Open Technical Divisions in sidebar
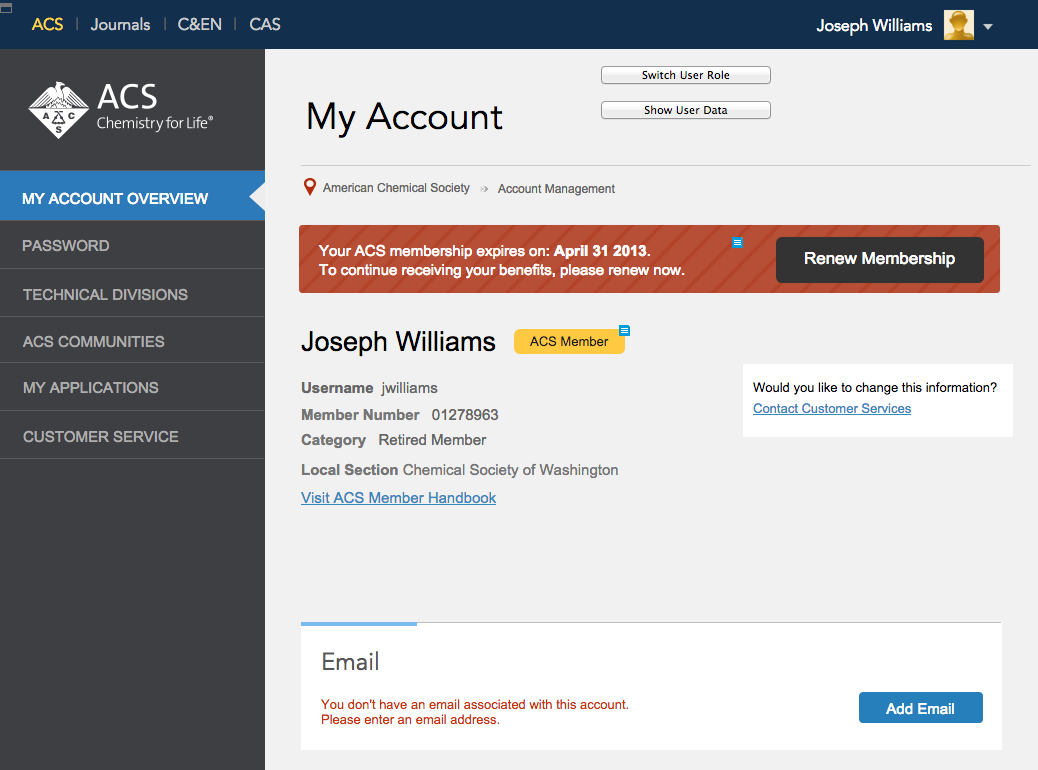Image resolution: width=1038 pixels, height=770 pixels. pyautogui.click(x=132, y=293)
